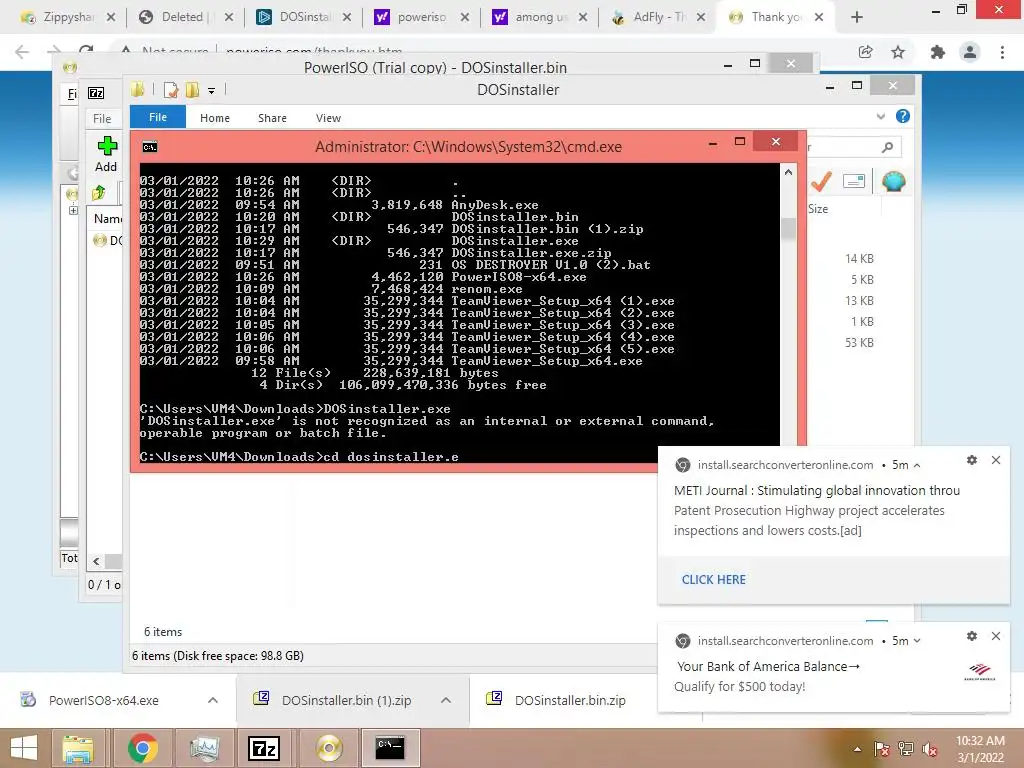
Task: Click the 14 KB size entry
Action: [x=859, y=259]
